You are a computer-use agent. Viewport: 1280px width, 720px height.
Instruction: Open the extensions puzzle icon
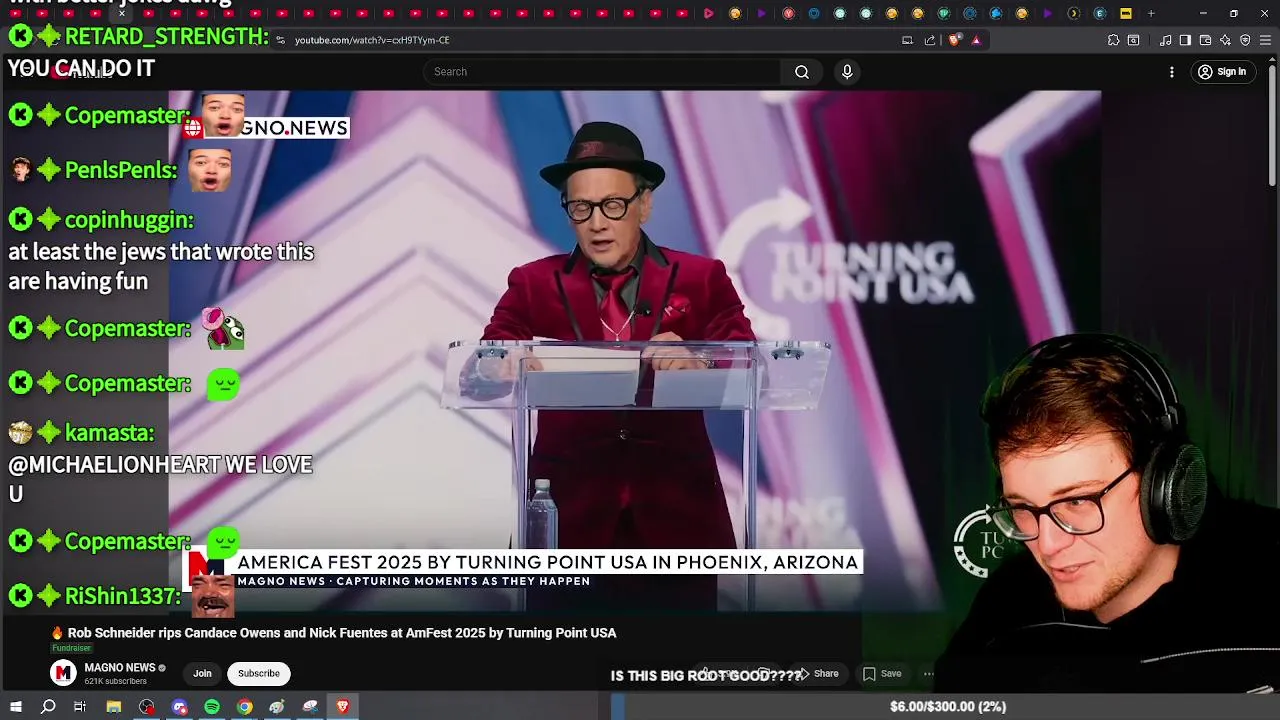coord(1113,40)
